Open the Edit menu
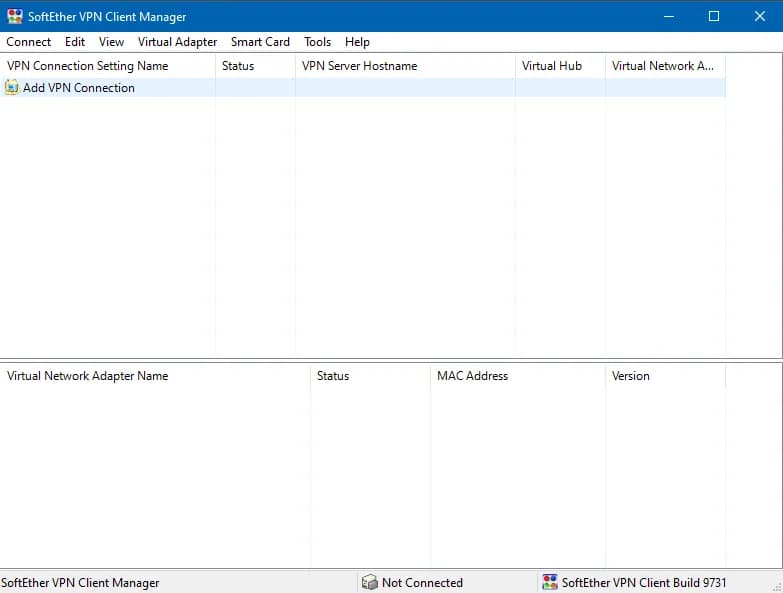This screenshot has height=593, width=783. coord(75,42)
